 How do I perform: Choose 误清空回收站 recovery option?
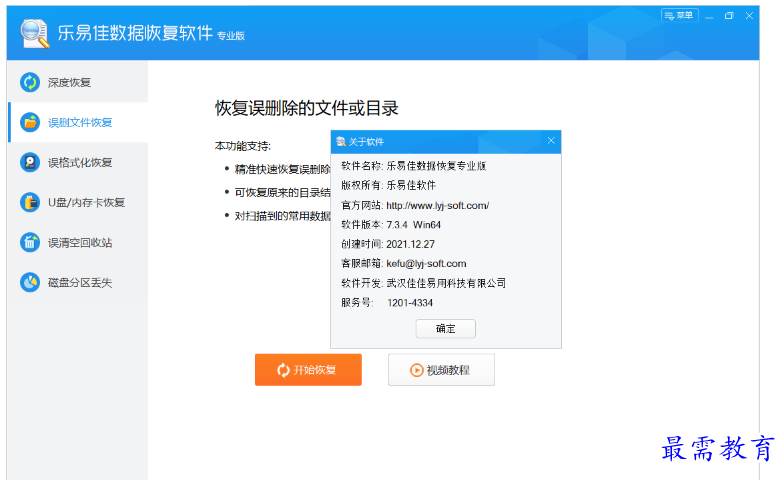pyautogui.click(x=78, y=242)
